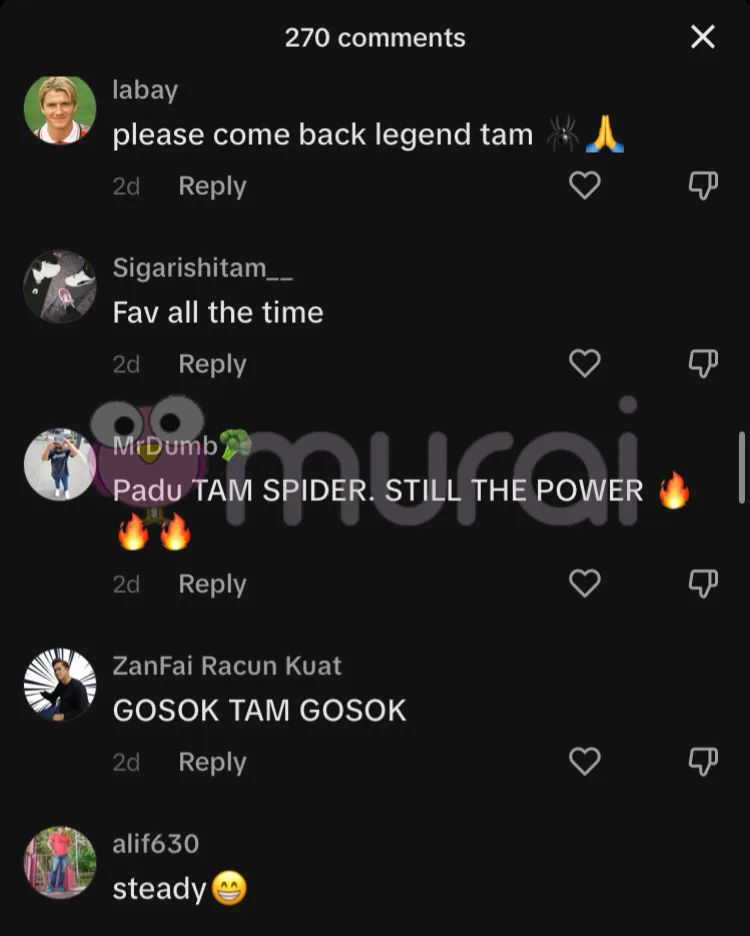Dislike MrDumb's TAM SPIDER comment

[703, 583]
